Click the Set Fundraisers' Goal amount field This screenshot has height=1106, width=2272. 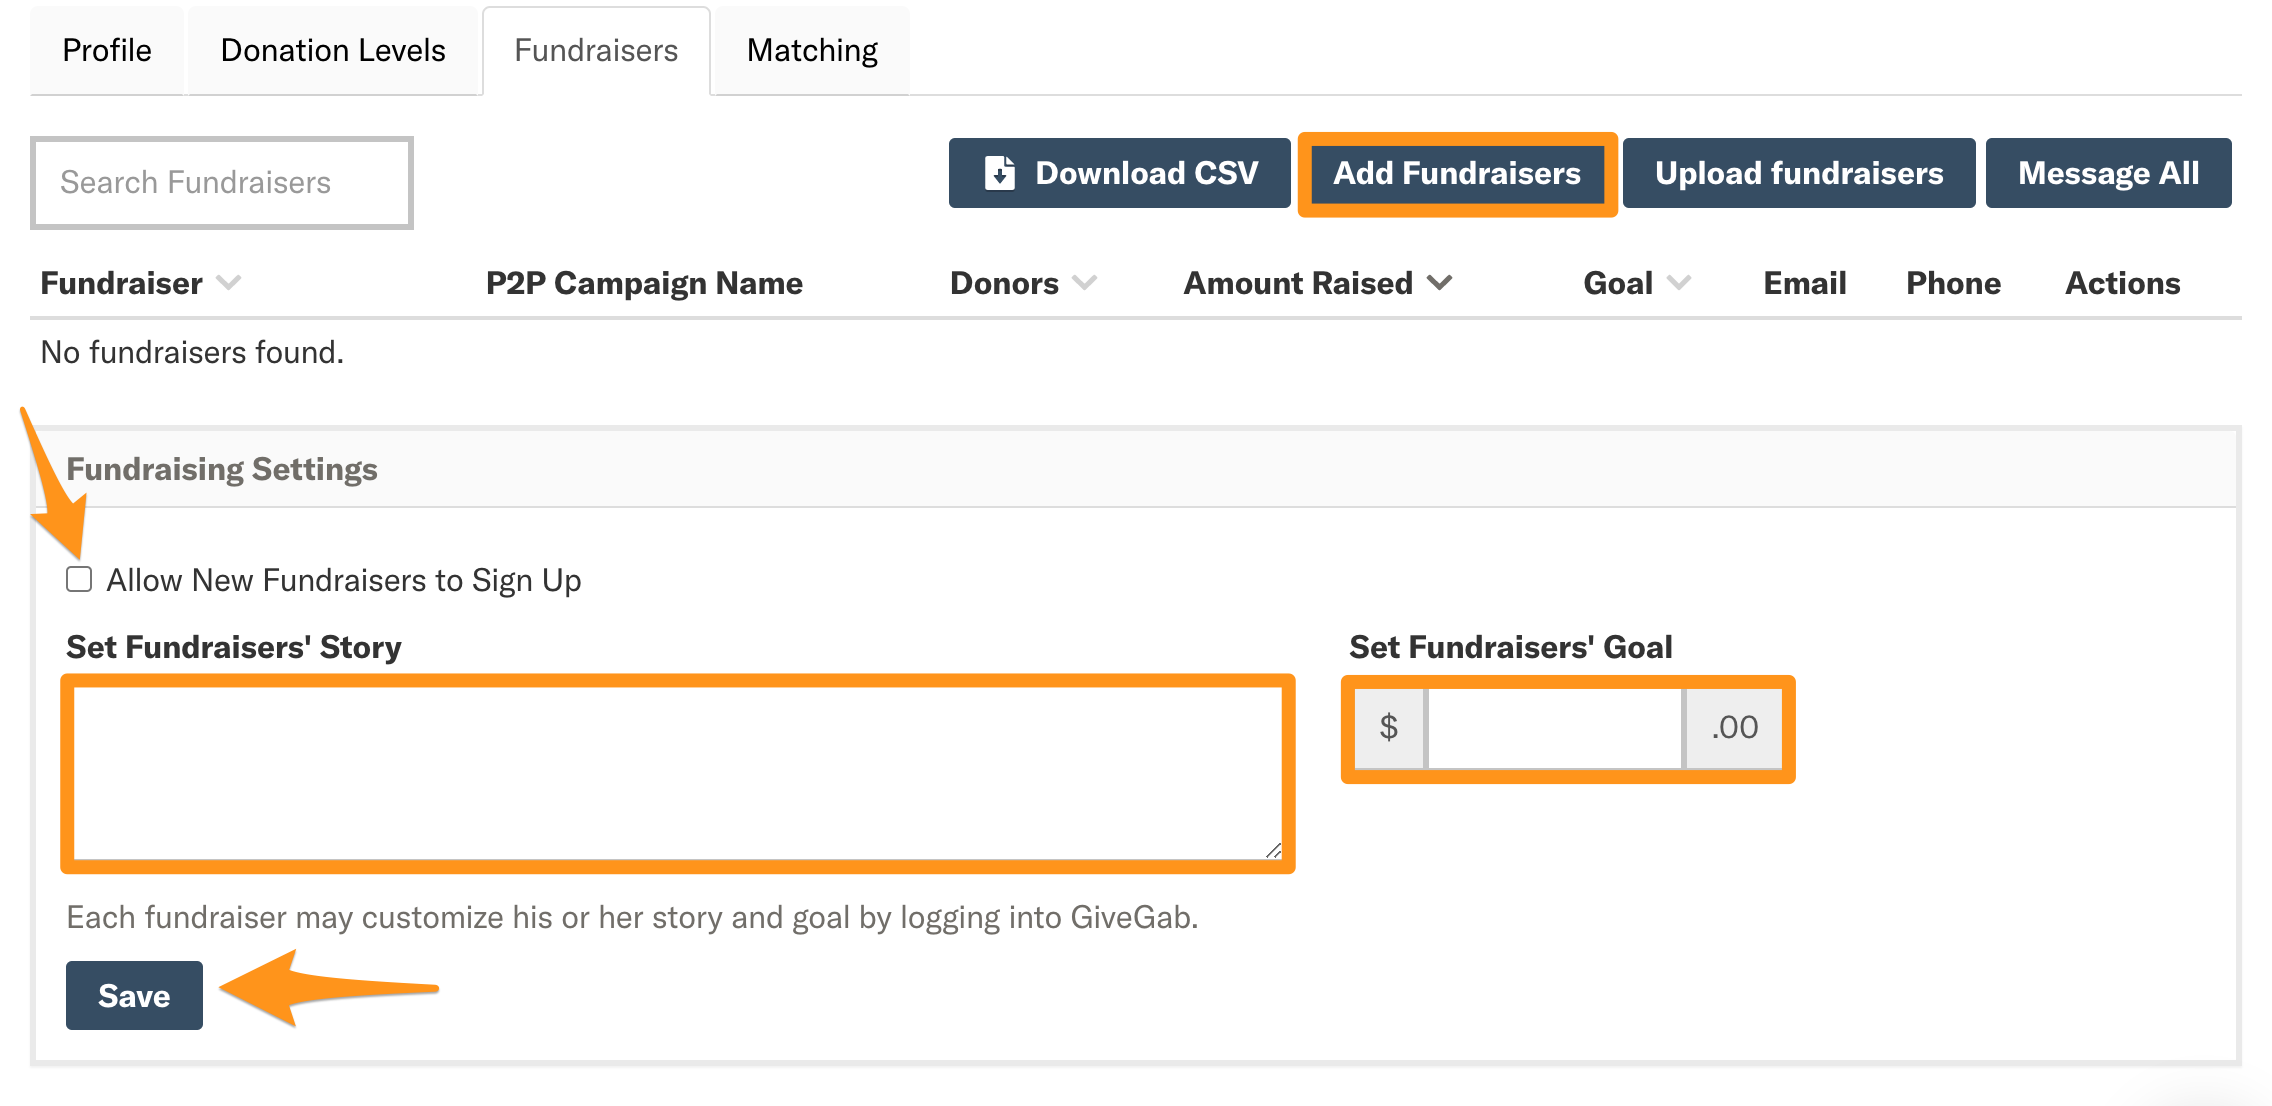coord(1555,728)
